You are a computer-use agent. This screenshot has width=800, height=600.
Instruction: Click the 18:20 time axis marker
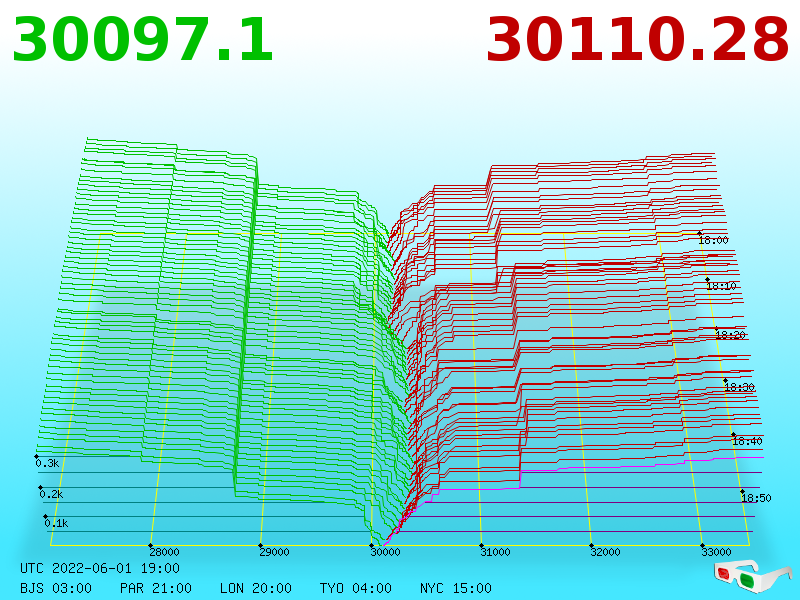(x=731, y=335)
